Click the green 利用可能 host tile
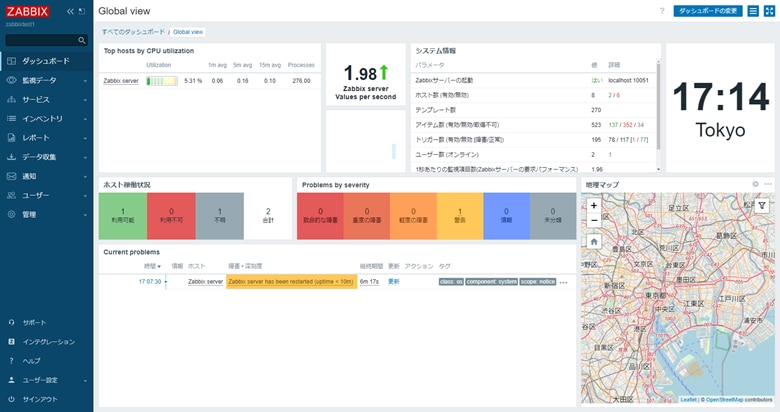 click(x=123, y=216)
